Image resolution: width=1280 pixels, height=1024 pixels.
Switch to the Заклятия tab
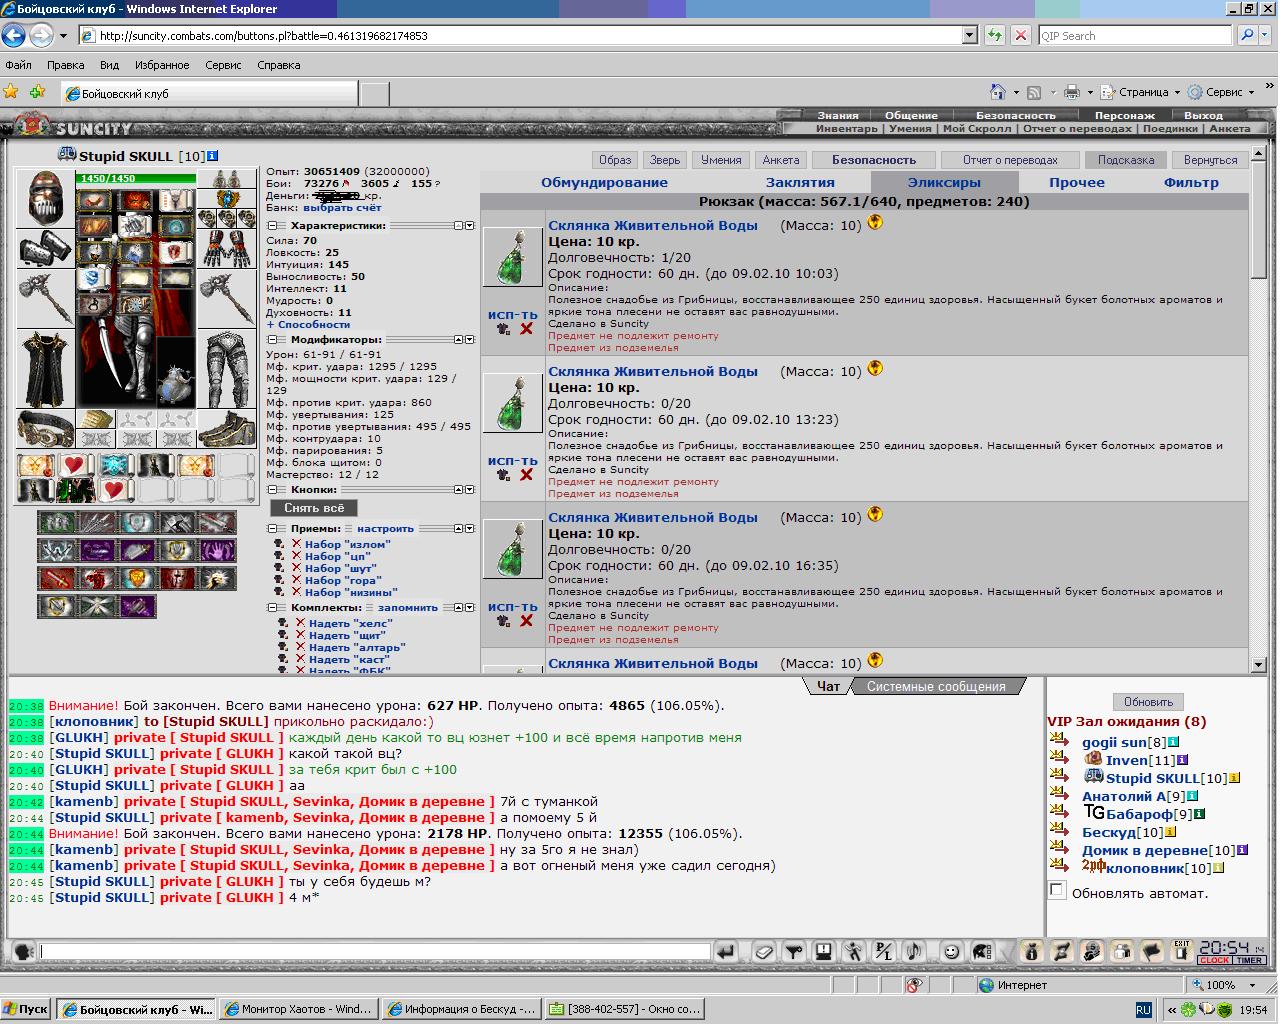point(800,182)
